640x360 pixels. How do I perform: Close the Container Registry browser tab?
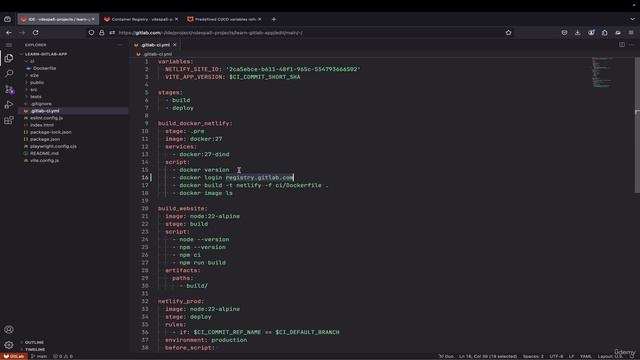pos(176,19)
